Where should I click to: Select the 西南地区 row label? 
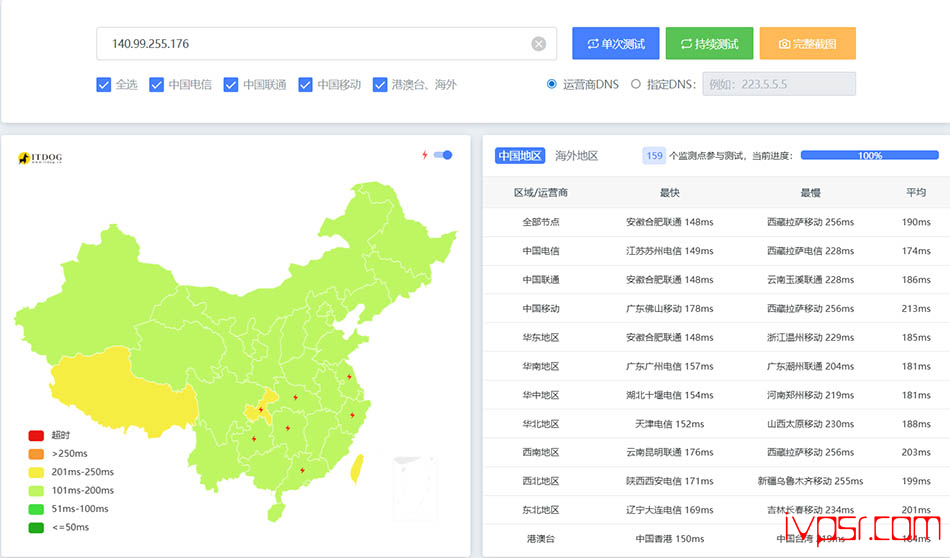(540, 452)
